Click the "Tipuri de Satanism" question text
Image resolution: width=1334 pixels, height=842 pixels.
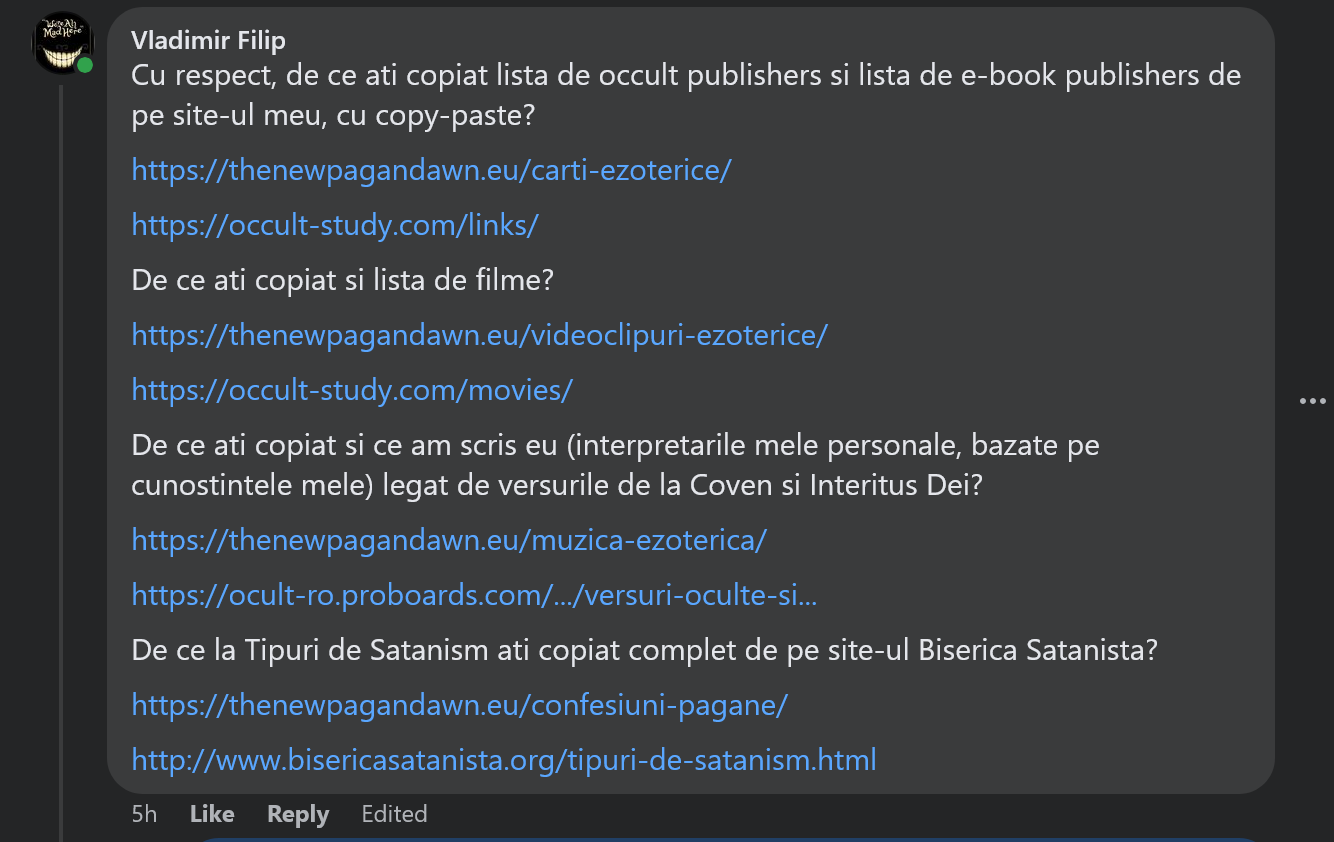[644, 650]
